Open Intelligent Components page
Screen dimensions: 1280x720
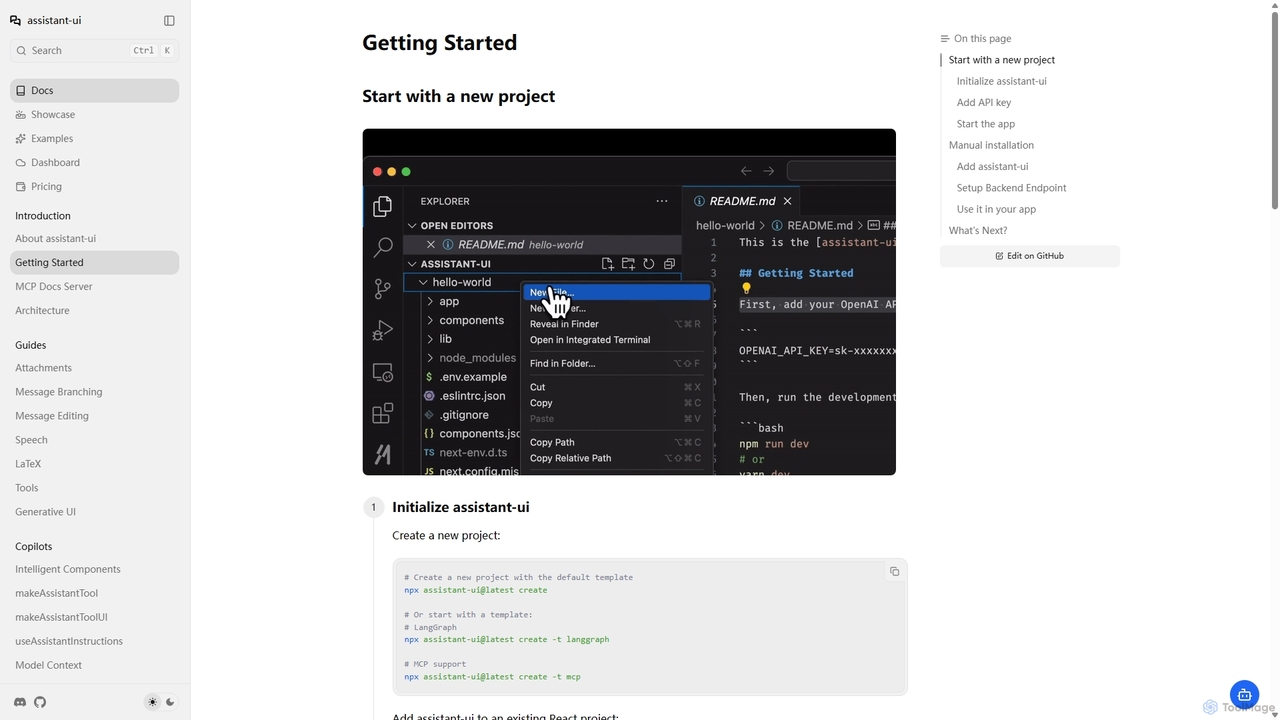[x=94, y=569]
